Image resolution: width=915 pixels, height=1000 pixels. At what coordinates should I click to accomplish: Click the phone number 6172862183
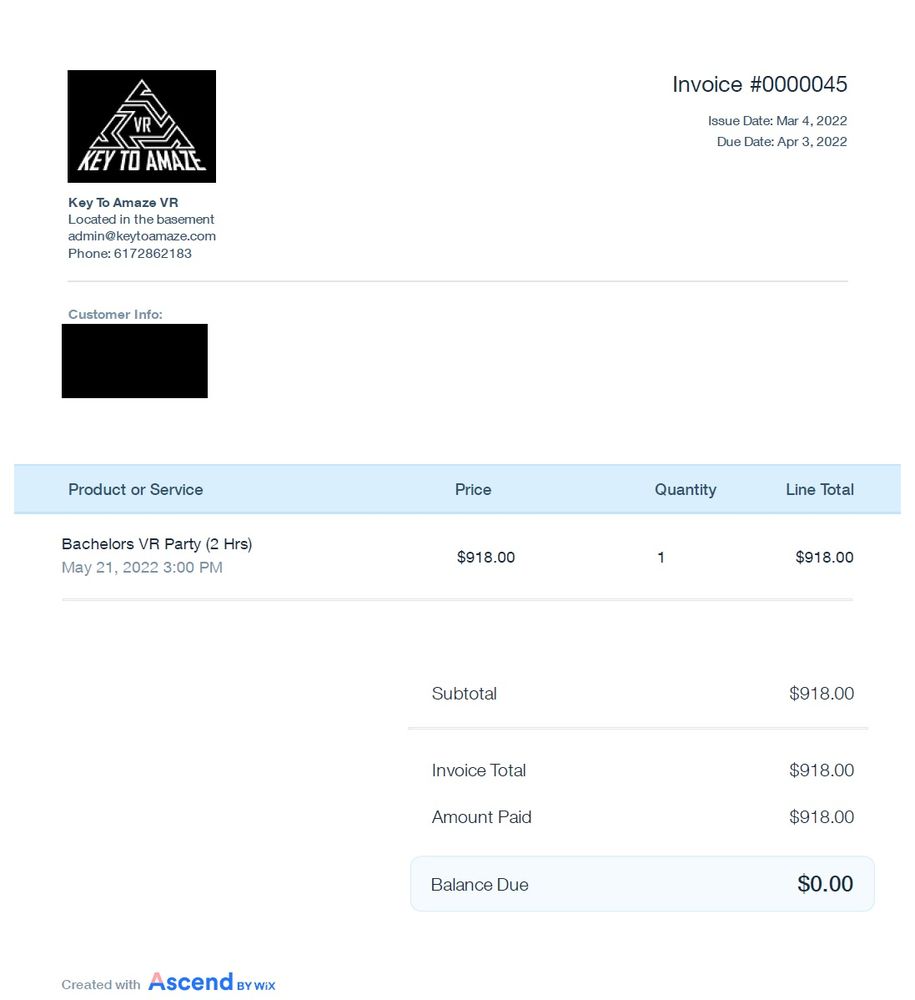(x=152, y=253)
